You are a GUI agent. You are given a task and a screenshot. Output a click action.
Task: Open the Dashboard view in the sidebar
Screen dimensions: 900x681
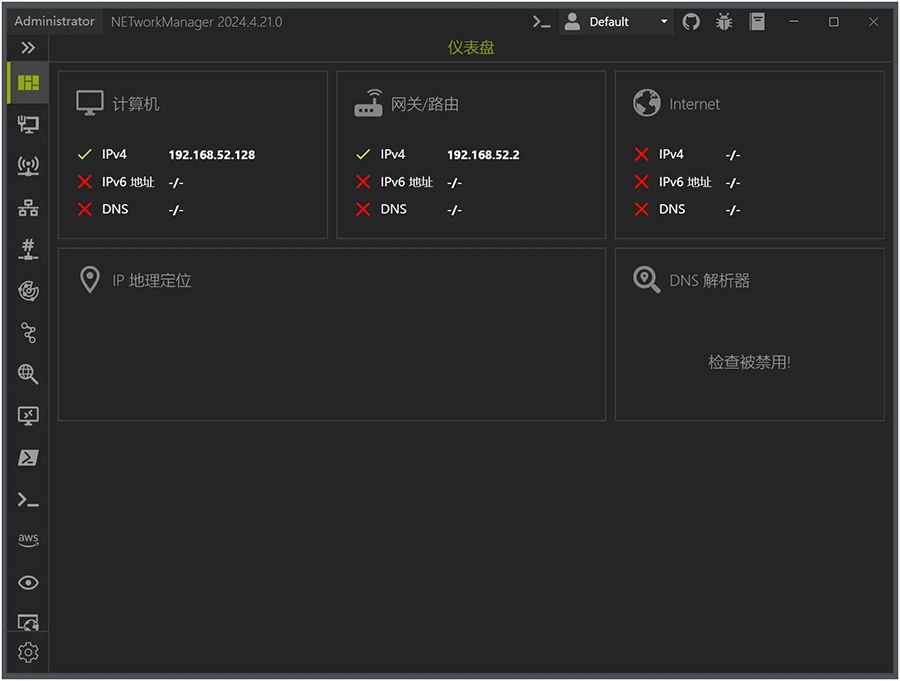click(x=28, y=83)
